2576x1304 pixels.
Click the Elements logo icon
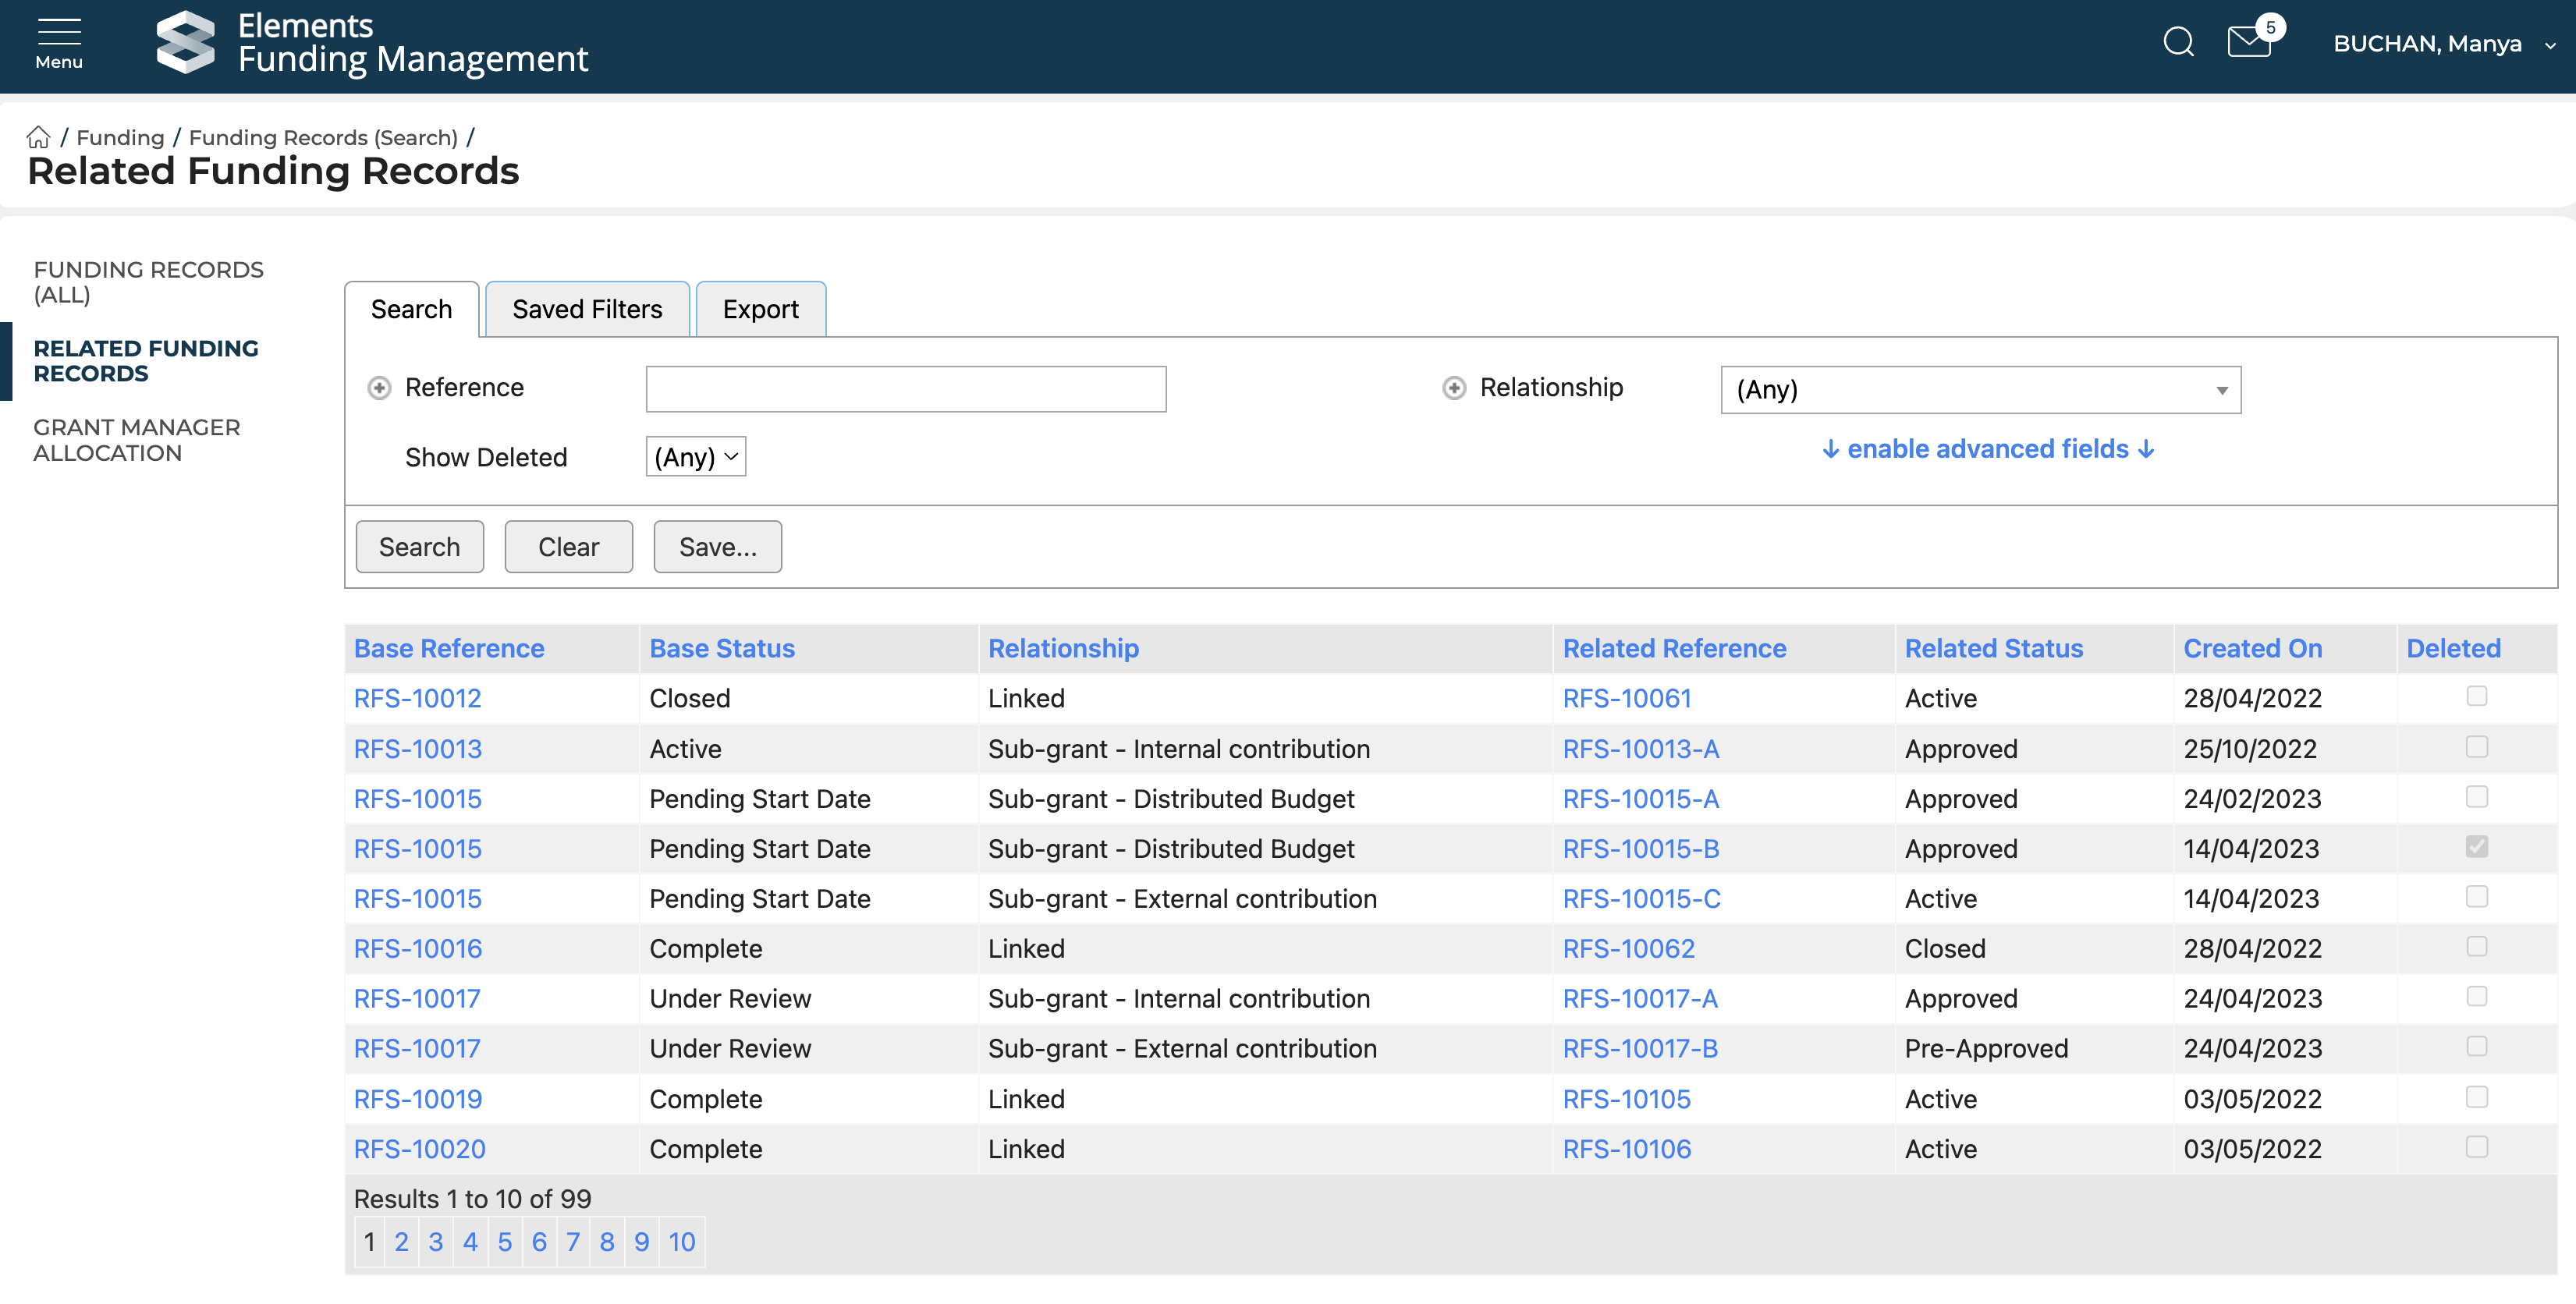[x=186, y=43]
